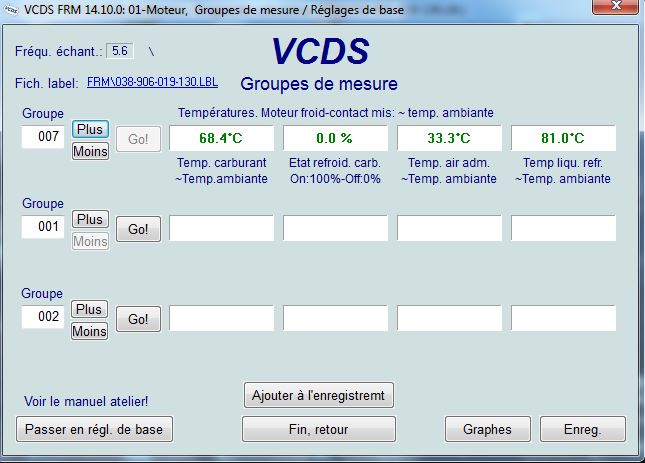Click last empty value field of group 001
The height and width of the screenshot is (463, 645).
[x=563, y=228]
